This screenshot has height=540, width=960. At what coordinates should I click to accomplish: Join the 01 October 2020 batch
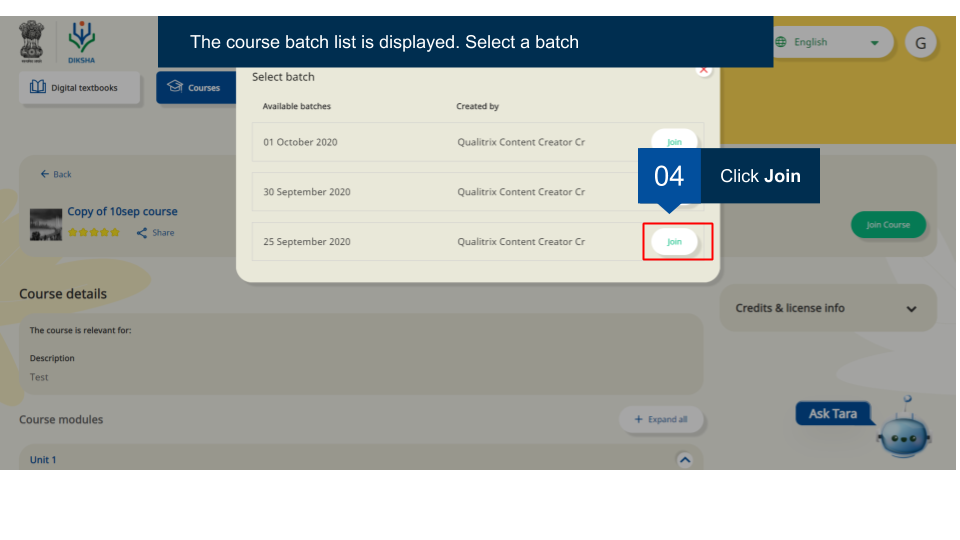[674, 142]
